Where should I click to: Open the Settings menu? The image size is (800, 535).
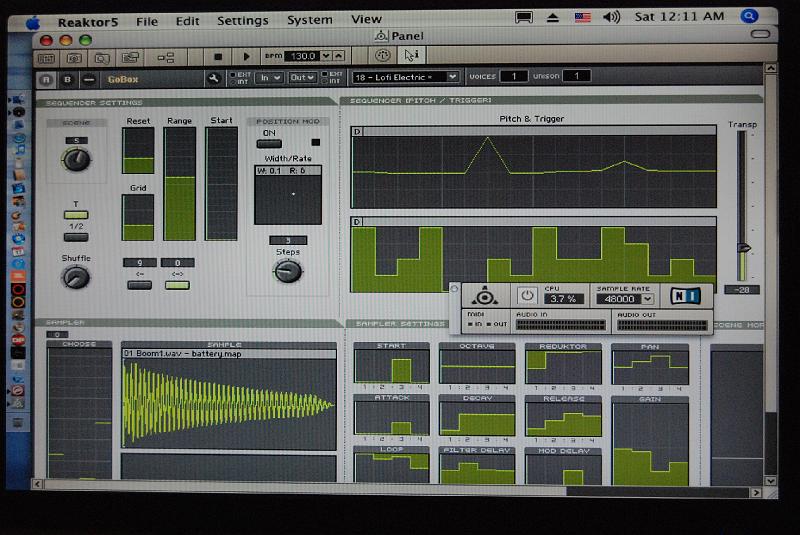(242, 20)
